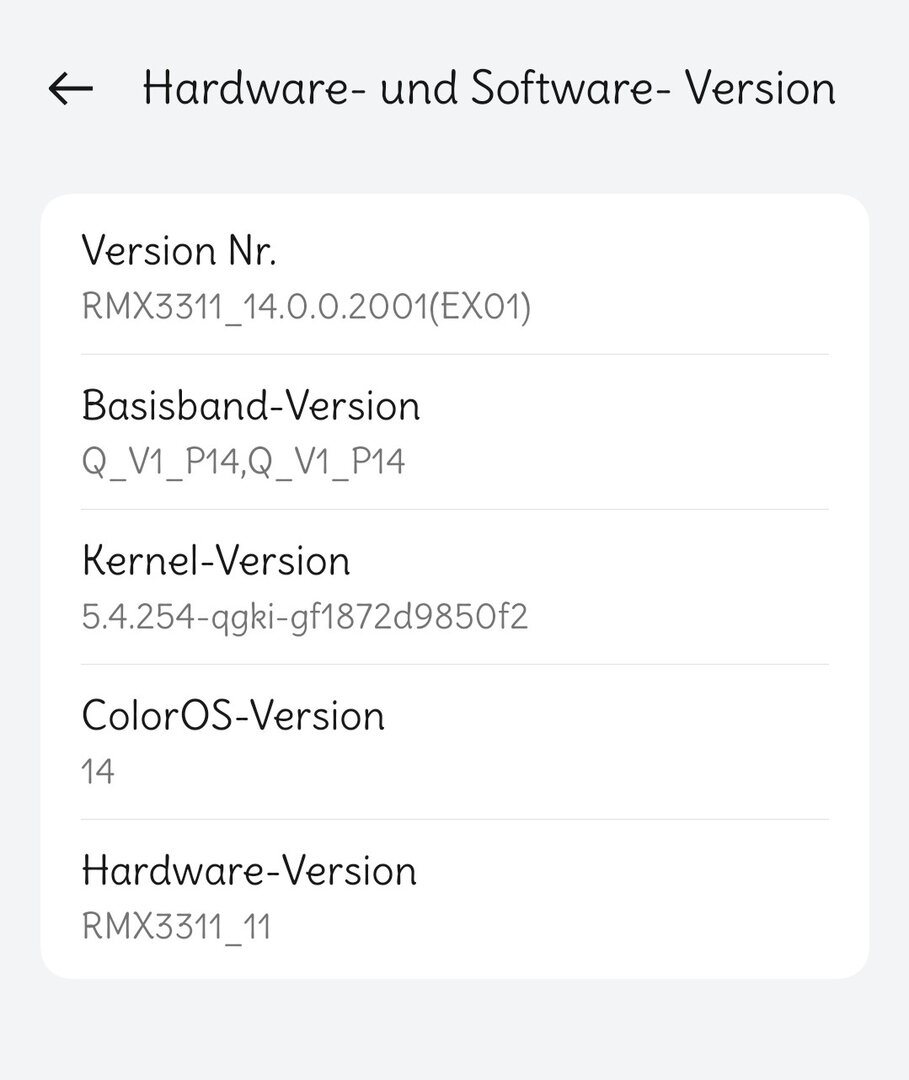This screenshot has width=909, height=1080.
Task: Tap the ColorOS value 14
Action: [x=98, y=771]
